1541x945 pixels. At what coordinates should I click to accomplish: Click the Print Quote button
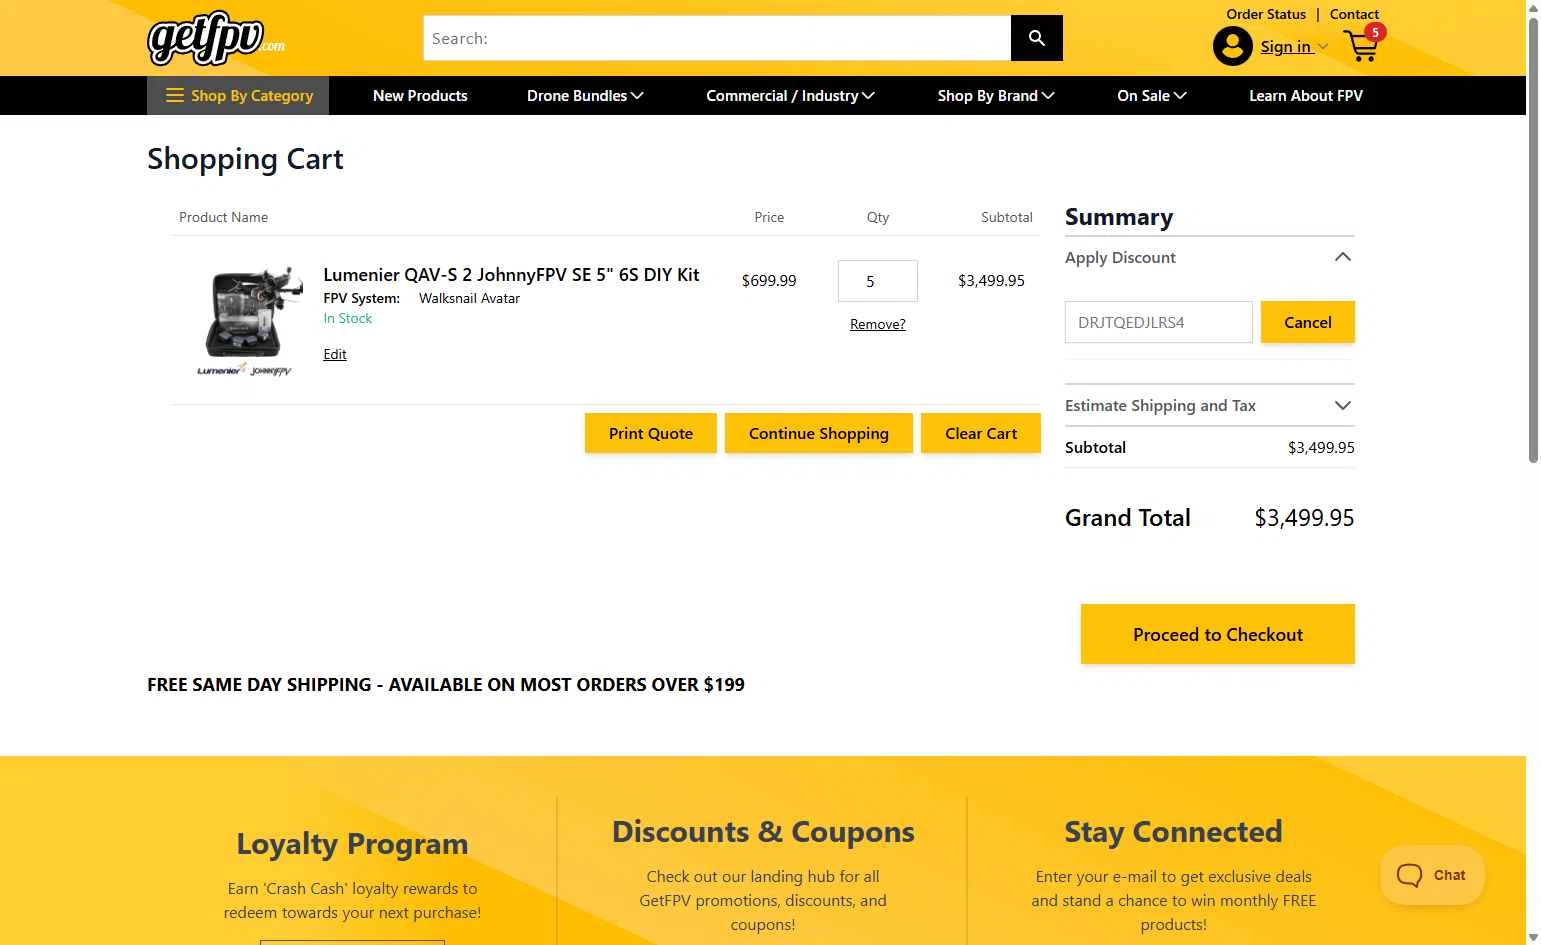(651, 433)
